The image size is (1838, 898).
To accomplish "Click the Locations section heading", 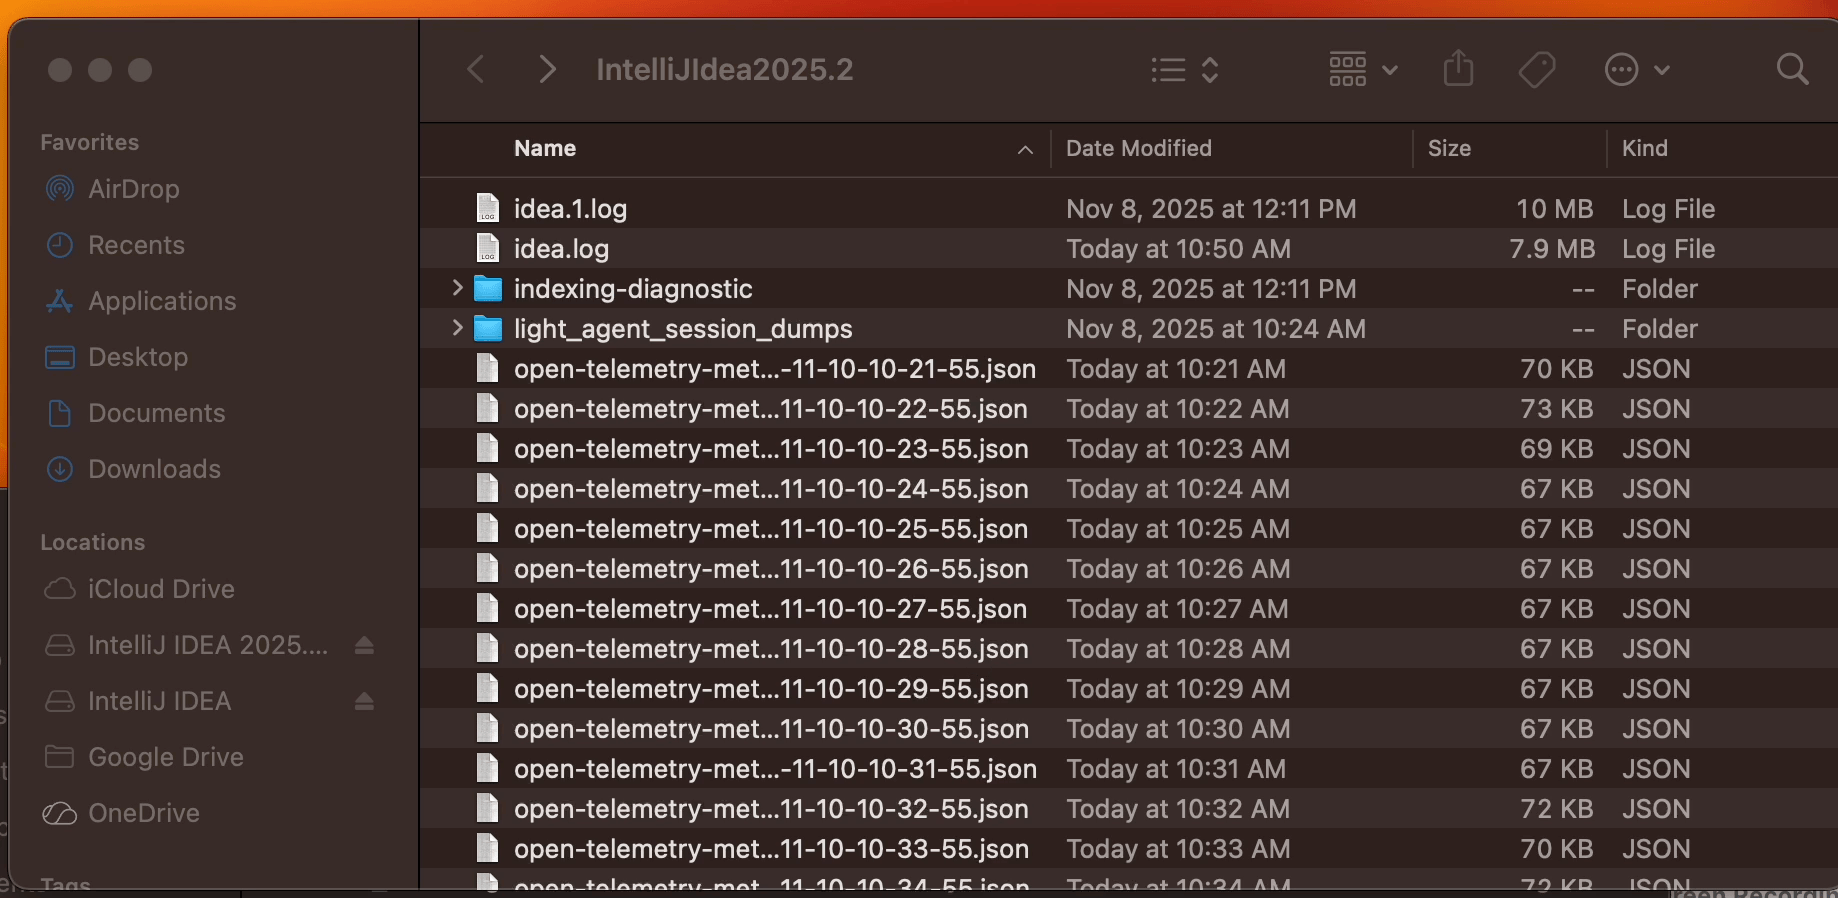I will (x=93, y=542).
